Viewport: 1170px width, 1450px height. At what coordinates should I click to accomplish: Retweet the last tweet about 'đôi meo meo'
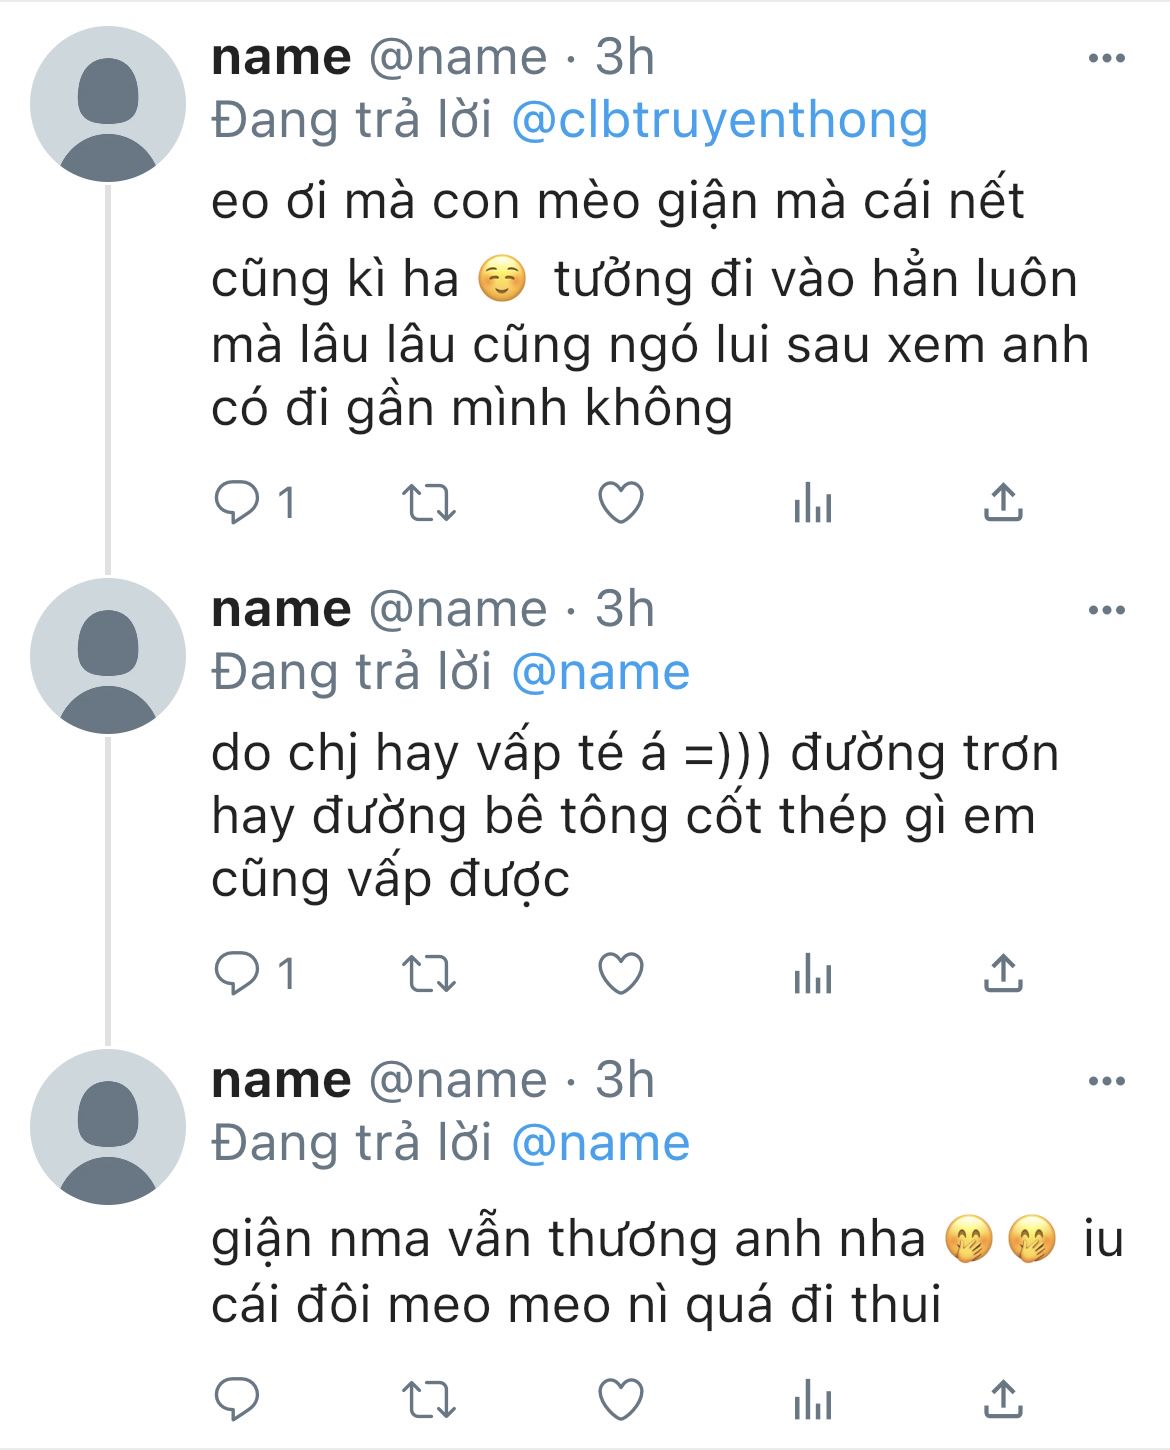(x=428, y=1400)
